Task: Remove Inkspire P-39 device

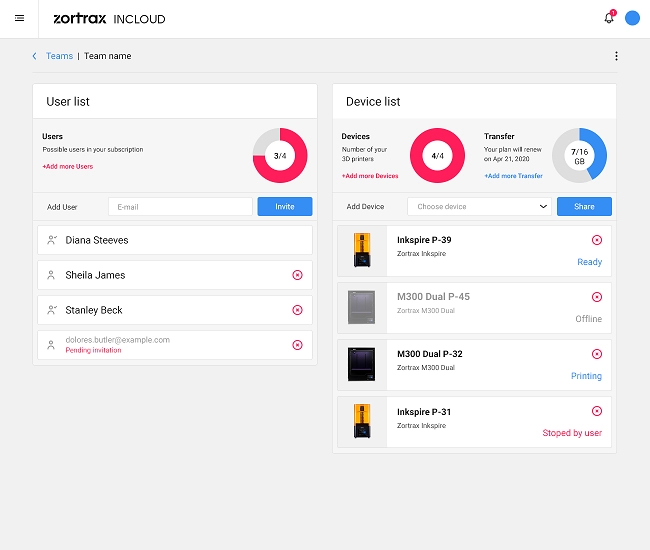Action: (x=597, y=240)
